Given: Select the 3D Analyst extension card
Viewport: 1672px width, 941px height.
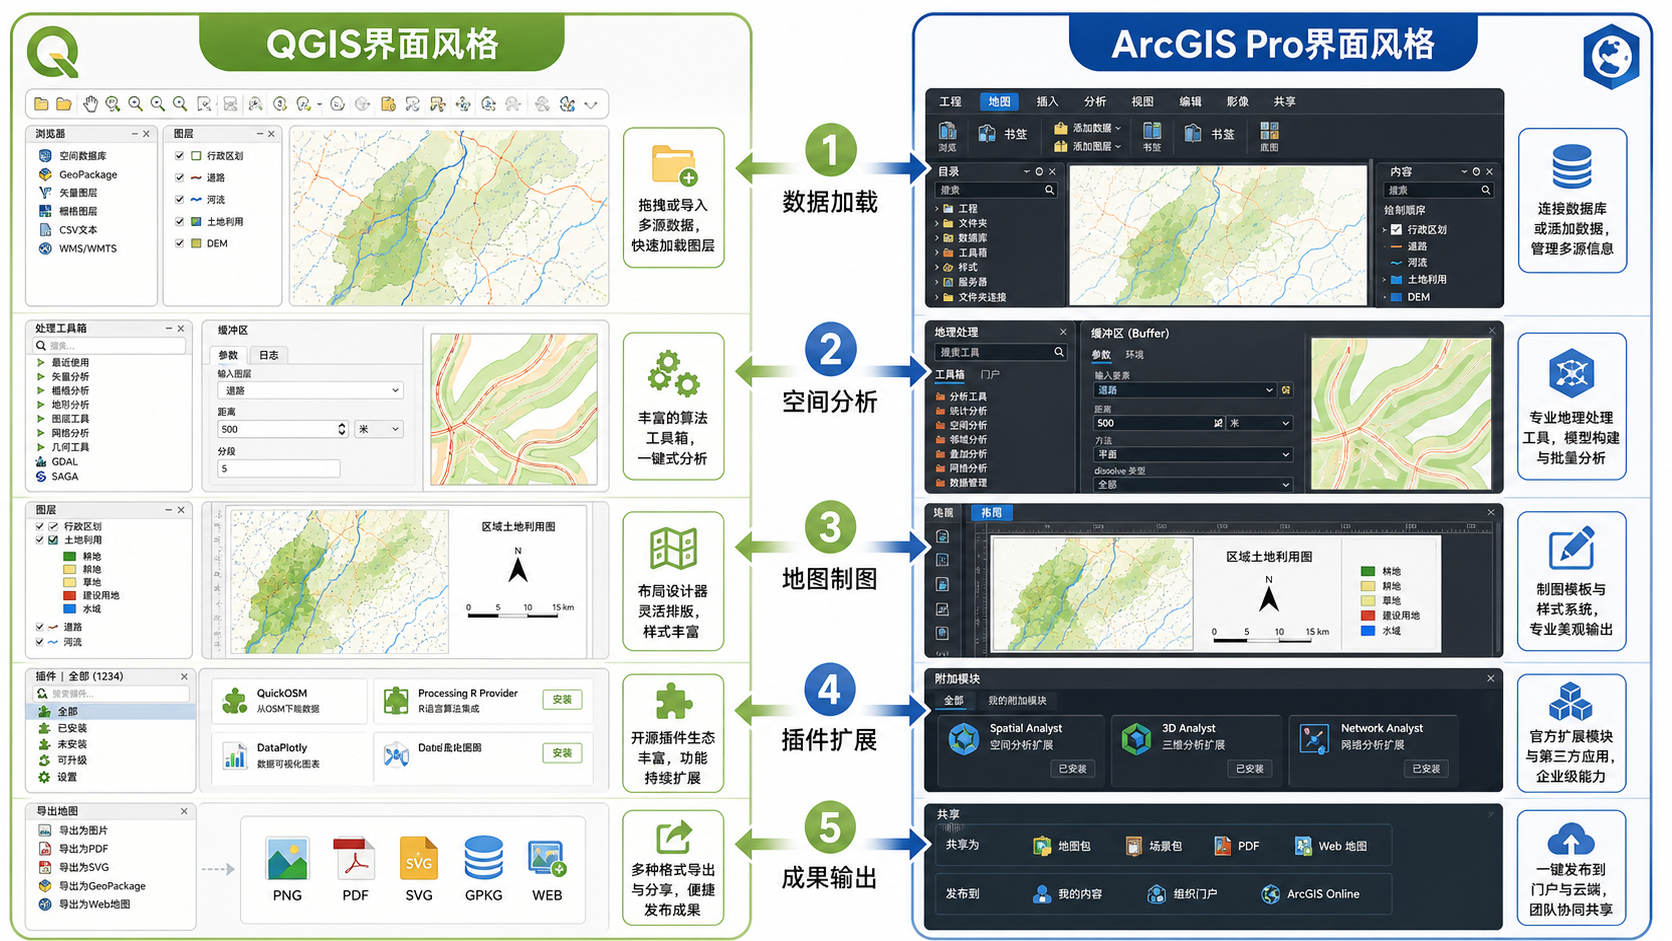Looking at the screenshot, I should point(1196,750).
